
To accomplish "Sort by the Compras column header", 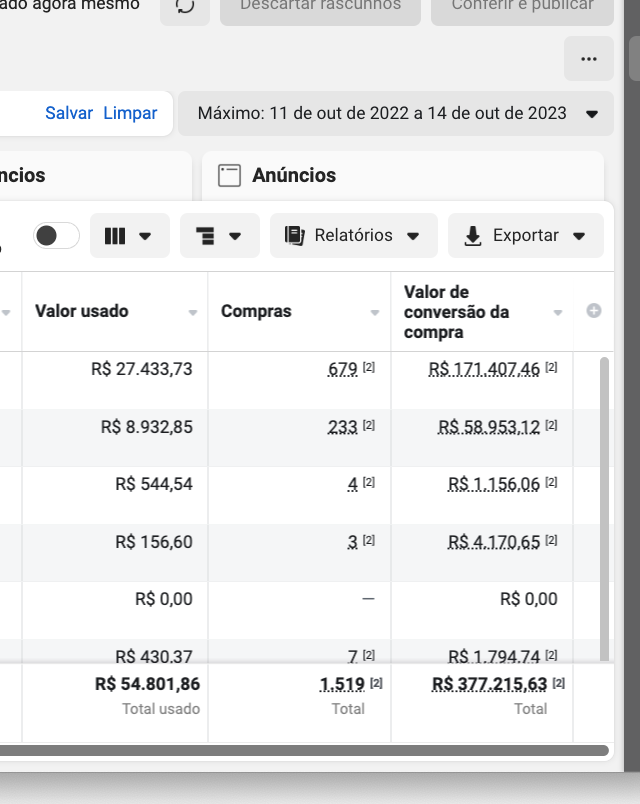I will [x=256, y=311].
